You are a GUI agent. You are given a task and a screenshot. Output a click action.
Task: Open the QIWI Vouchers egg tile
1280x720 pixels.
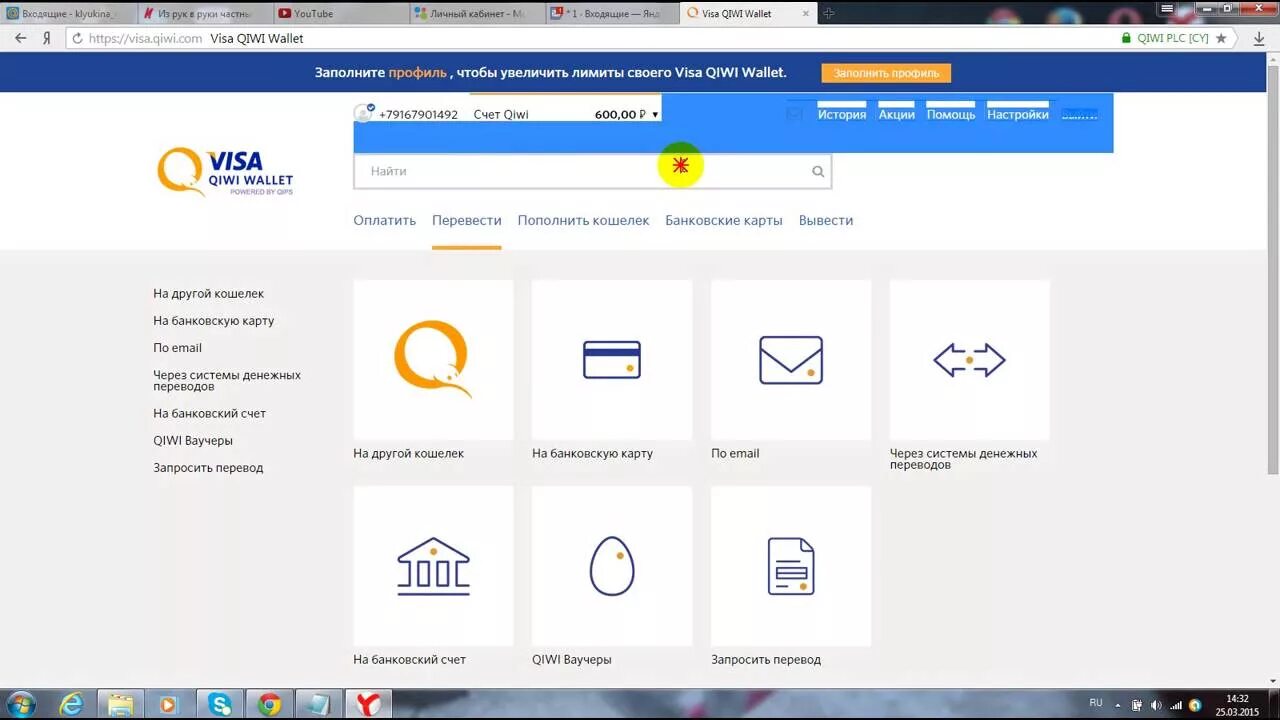click(x=612, y=566)
